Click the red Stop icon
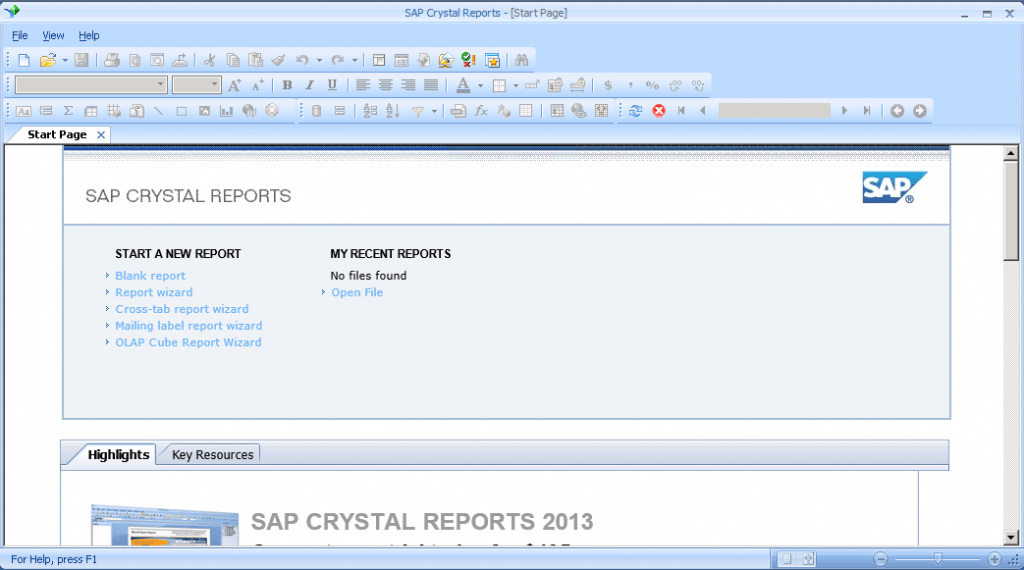 tap(659, 111)
